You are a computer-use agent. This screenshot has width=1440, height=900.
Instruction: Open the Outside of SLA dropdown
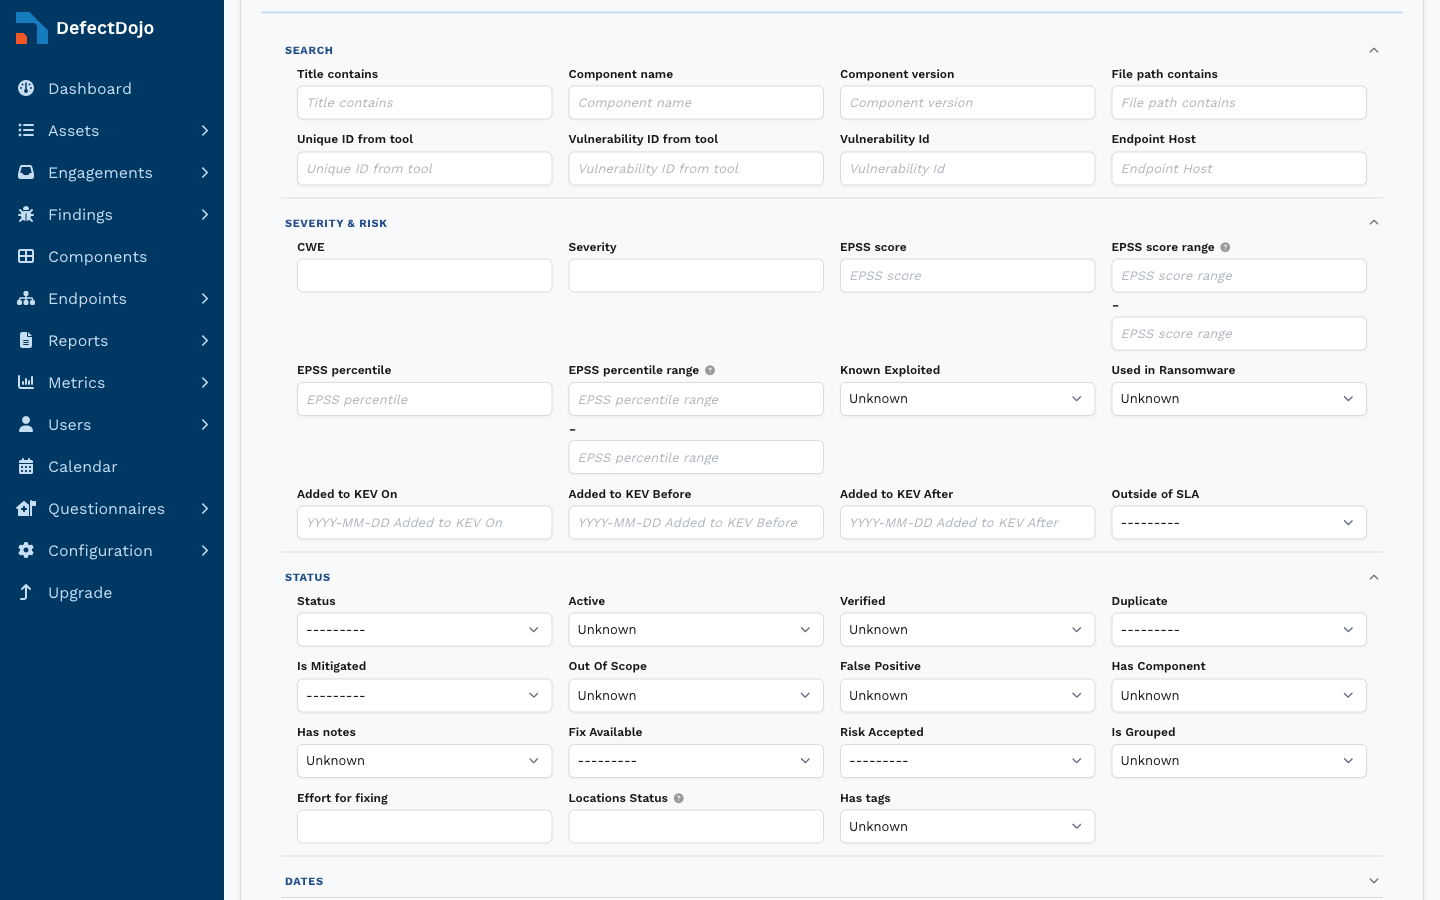pos(1239,522)
